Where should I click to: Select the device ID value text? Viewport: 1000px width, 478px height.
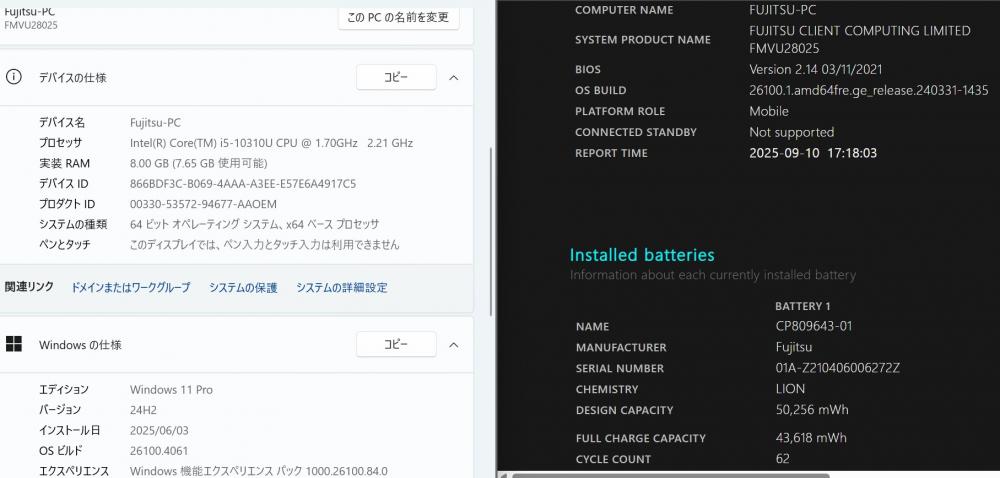(243, 184)
